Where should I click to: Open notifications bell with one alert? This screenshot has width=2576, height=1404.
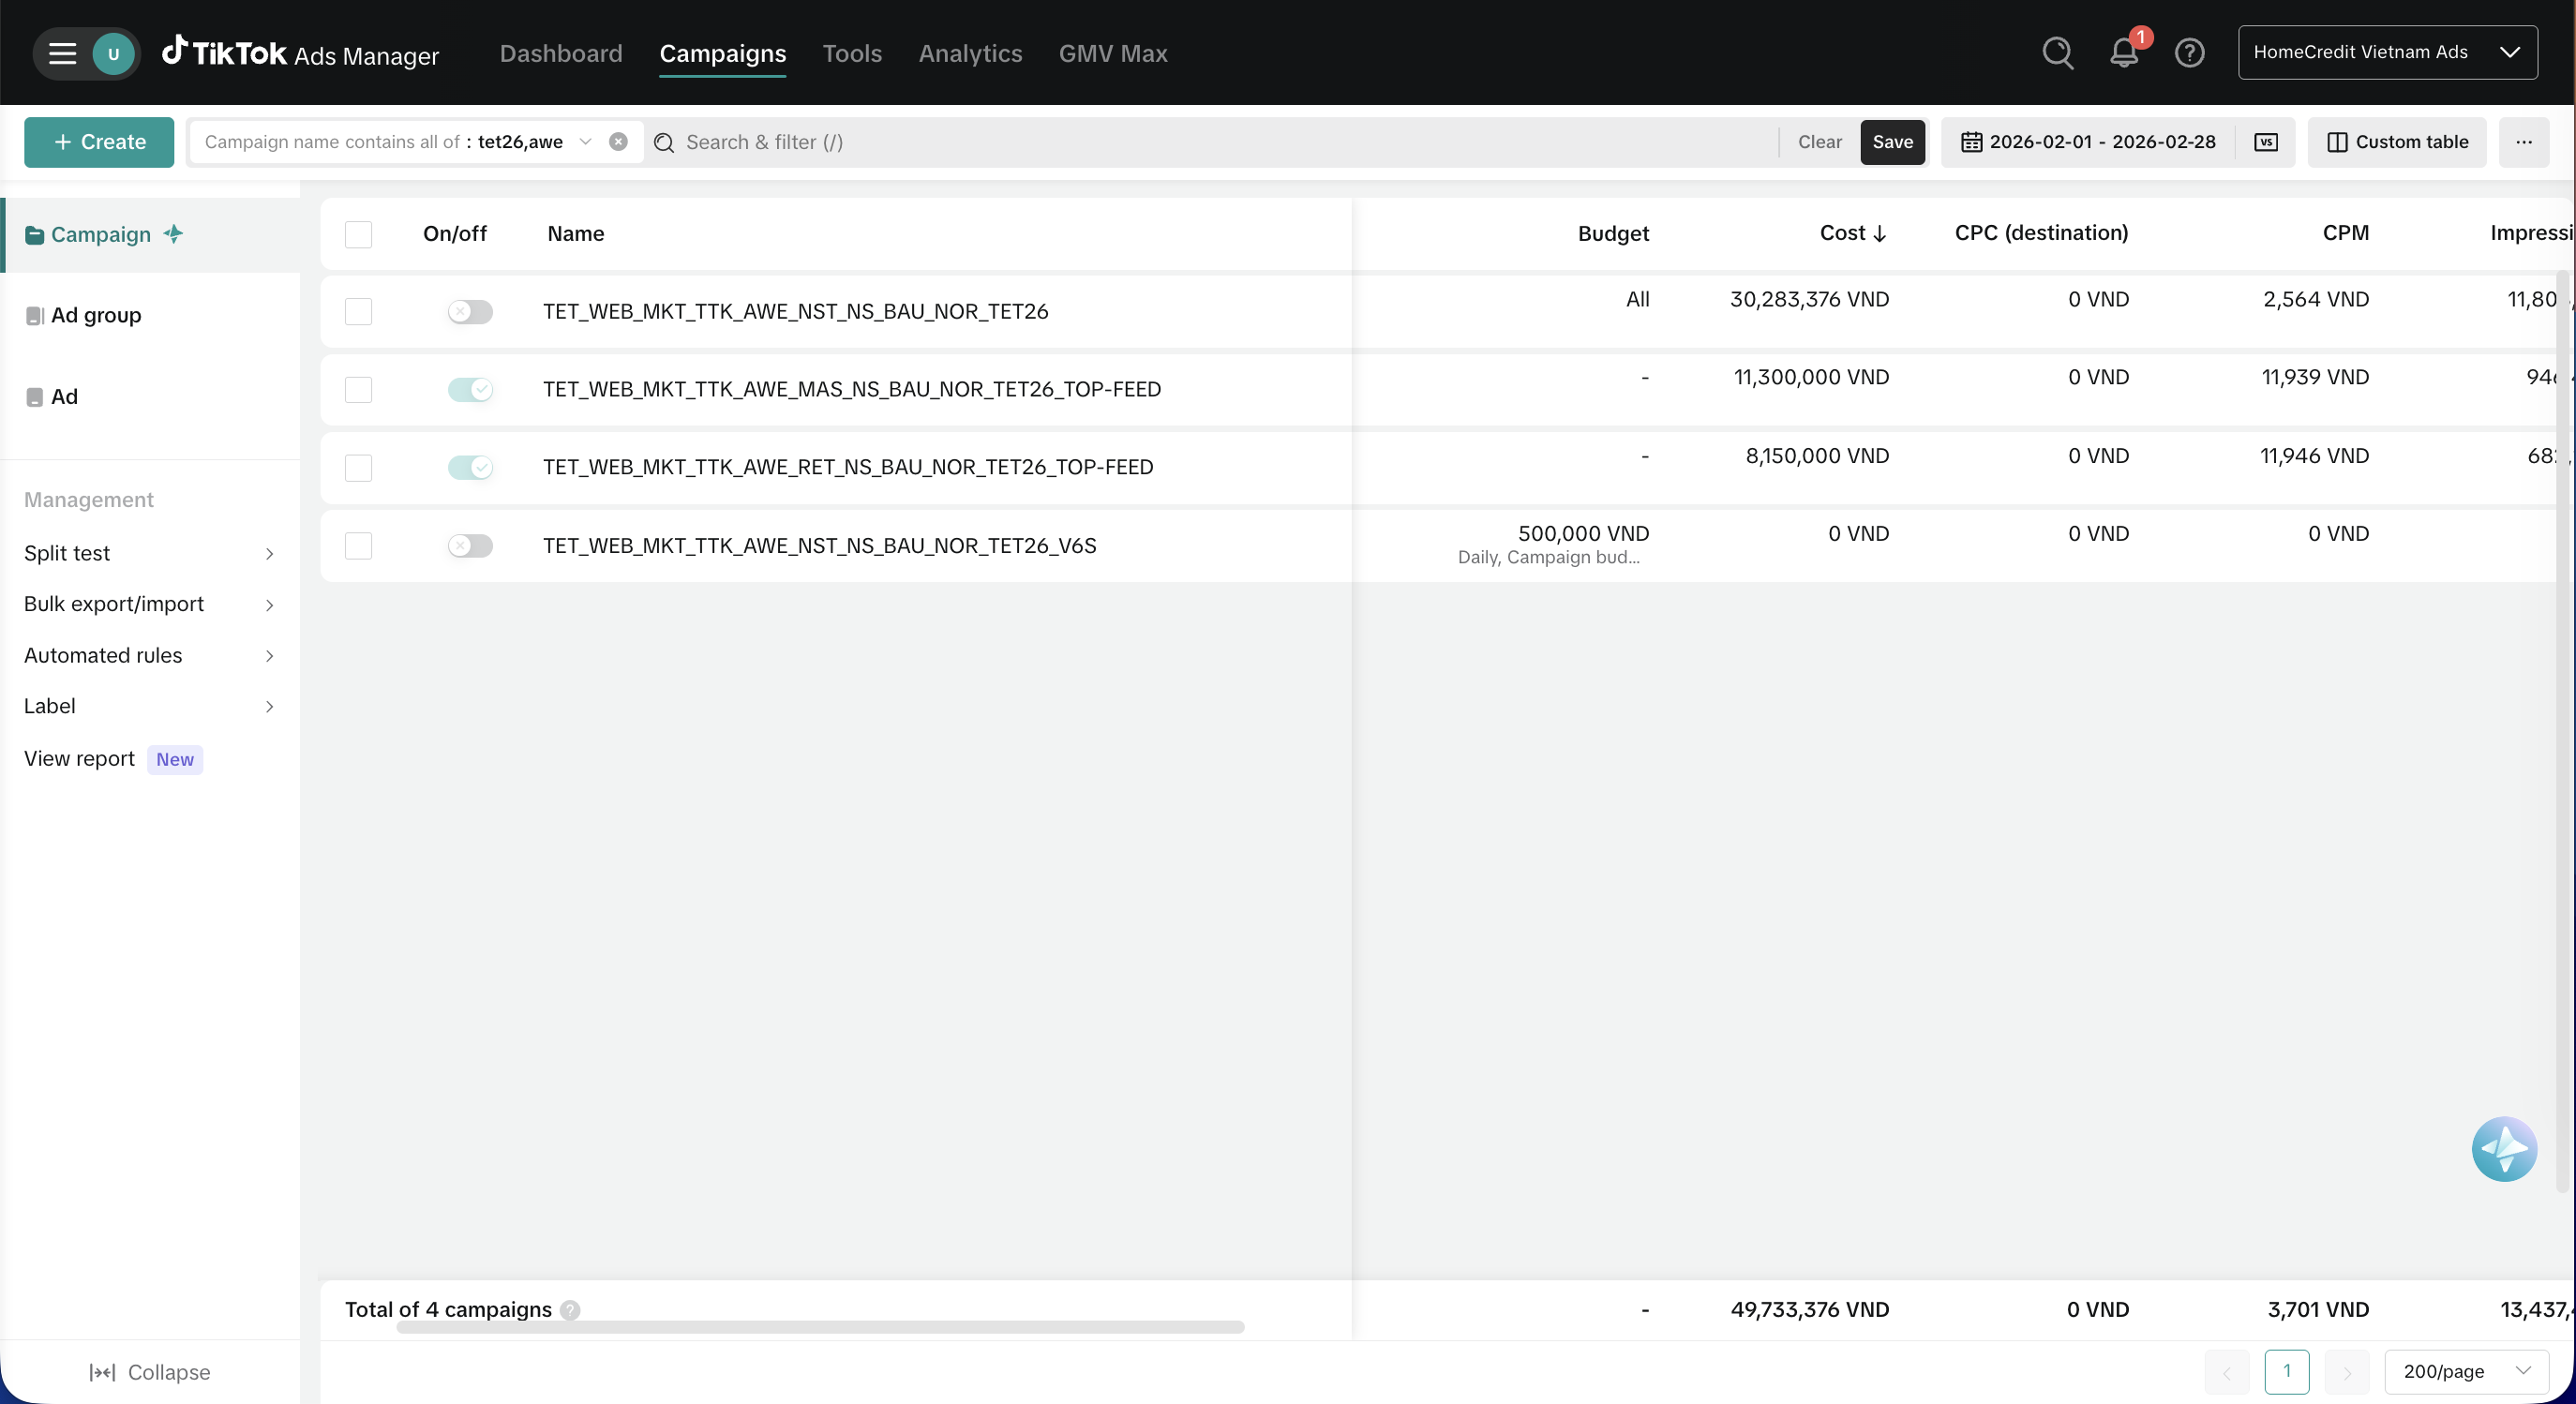tap(2124, 53)
